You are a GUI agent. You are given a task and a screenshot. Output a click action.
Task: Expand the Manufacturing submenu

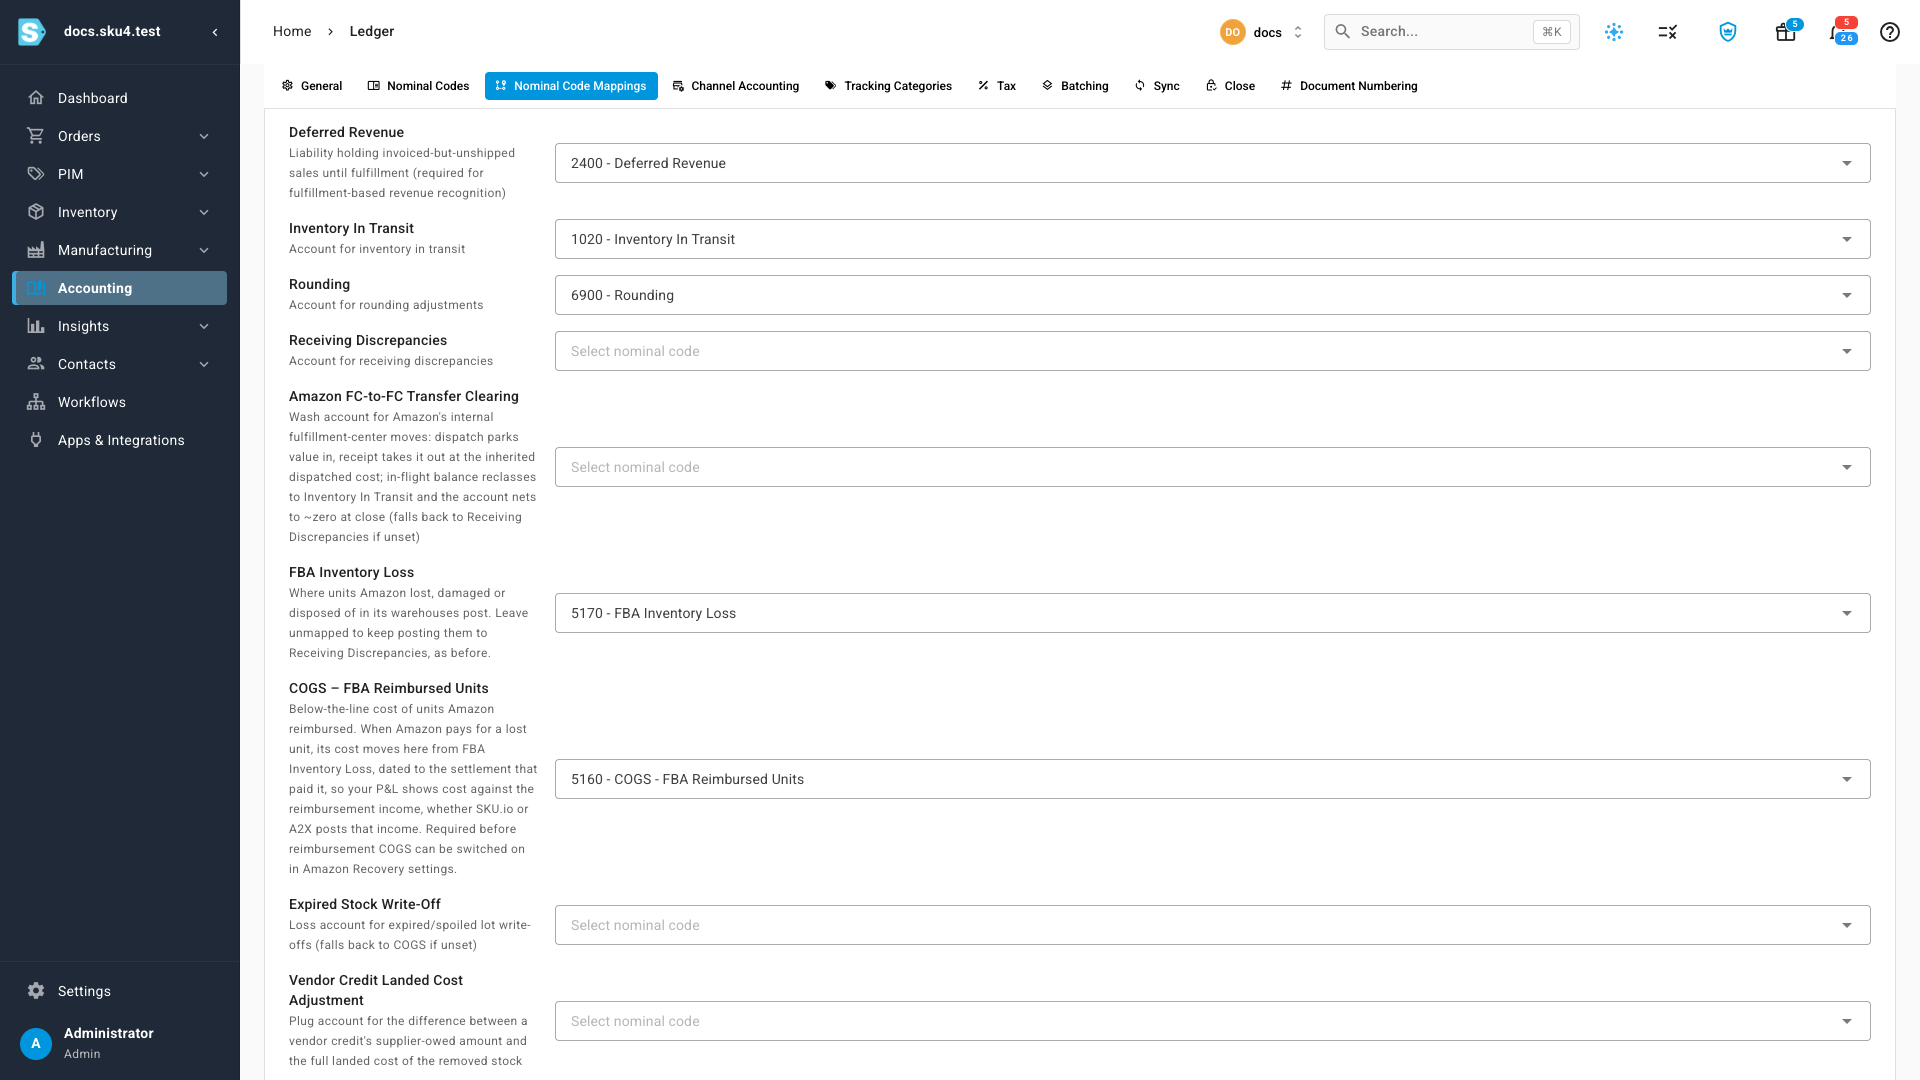204,250
